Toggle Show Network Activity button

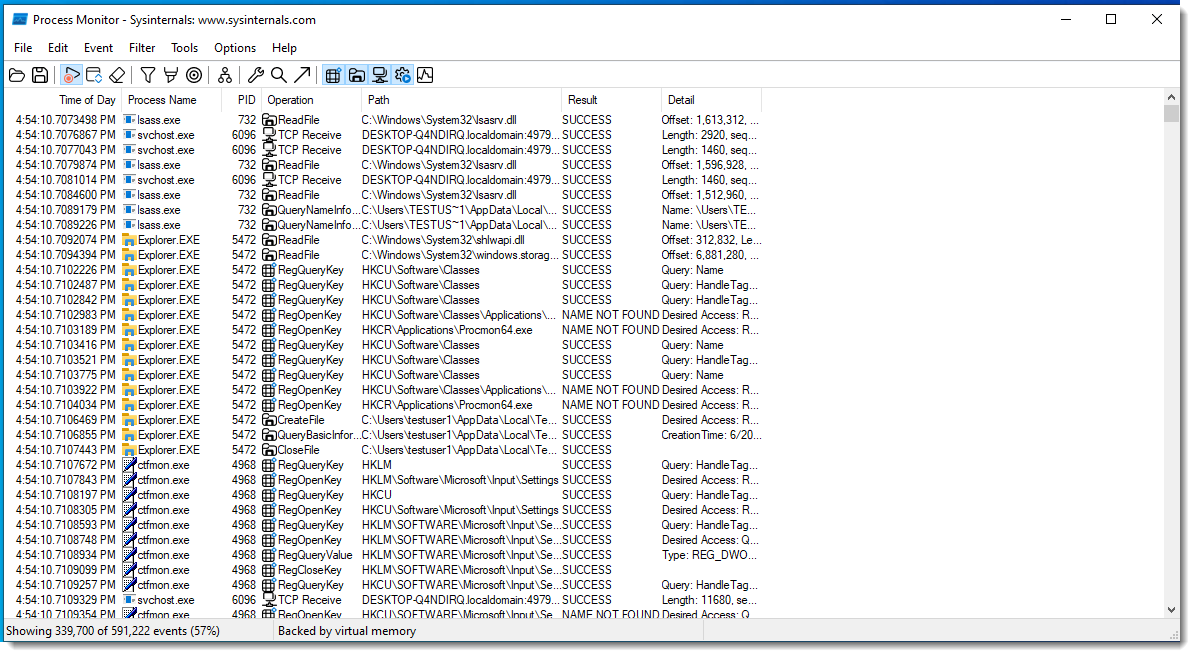tap(380, 75)
